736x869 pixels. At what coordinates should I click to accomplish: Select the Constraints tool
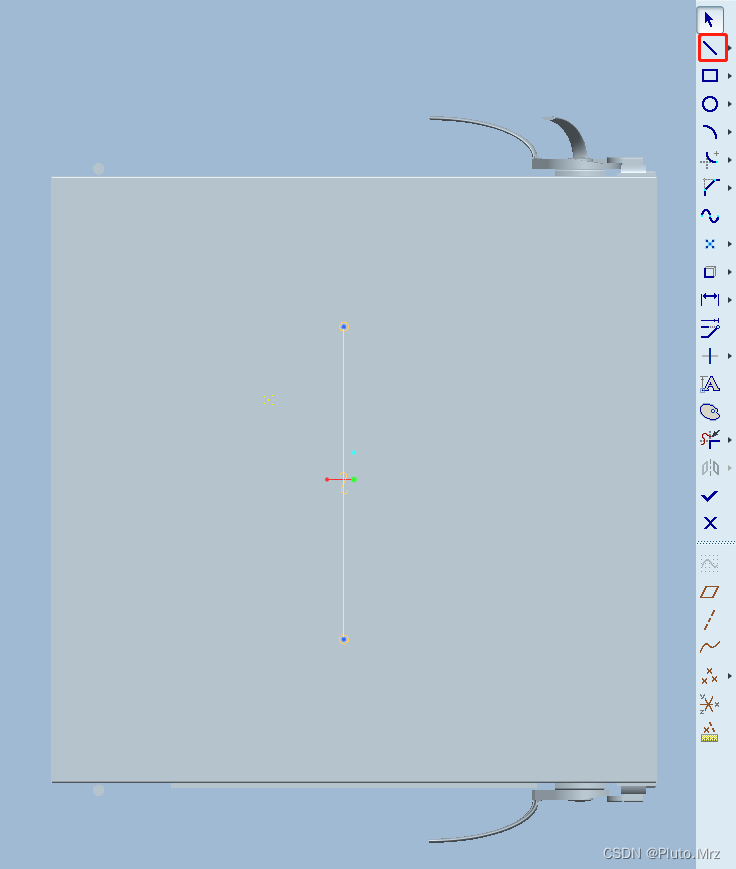[x=710, y=356]
